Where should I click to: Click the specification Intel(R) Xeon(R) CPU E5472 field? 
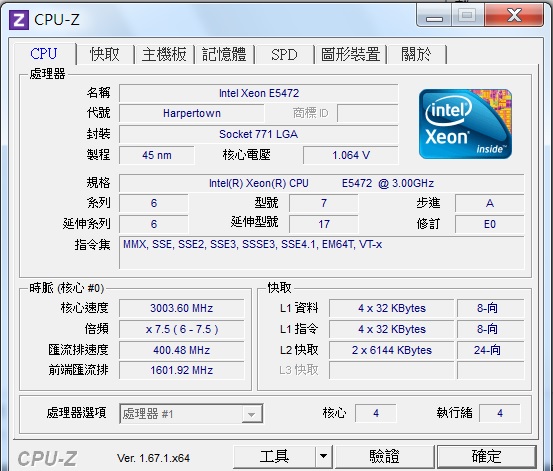pyautogui.click(x=321, y=183)
